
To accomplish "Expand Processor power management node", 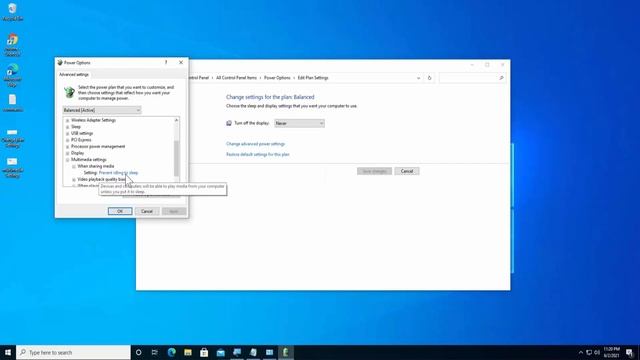I will (67, 147).
